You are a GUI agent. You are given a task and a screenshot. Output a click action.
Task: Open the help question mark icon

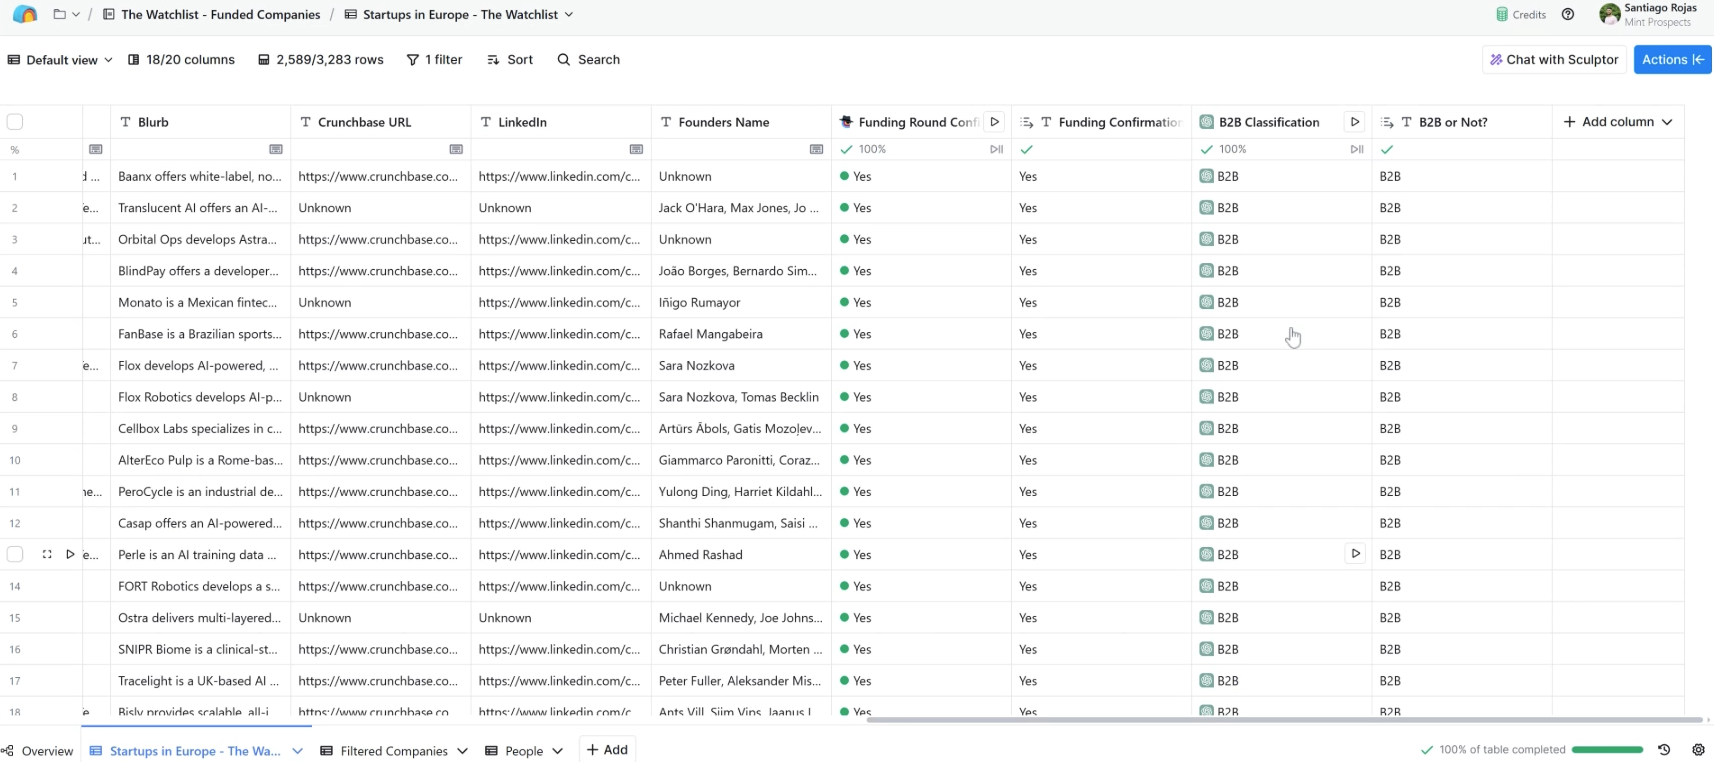(x=1568, y=15)
